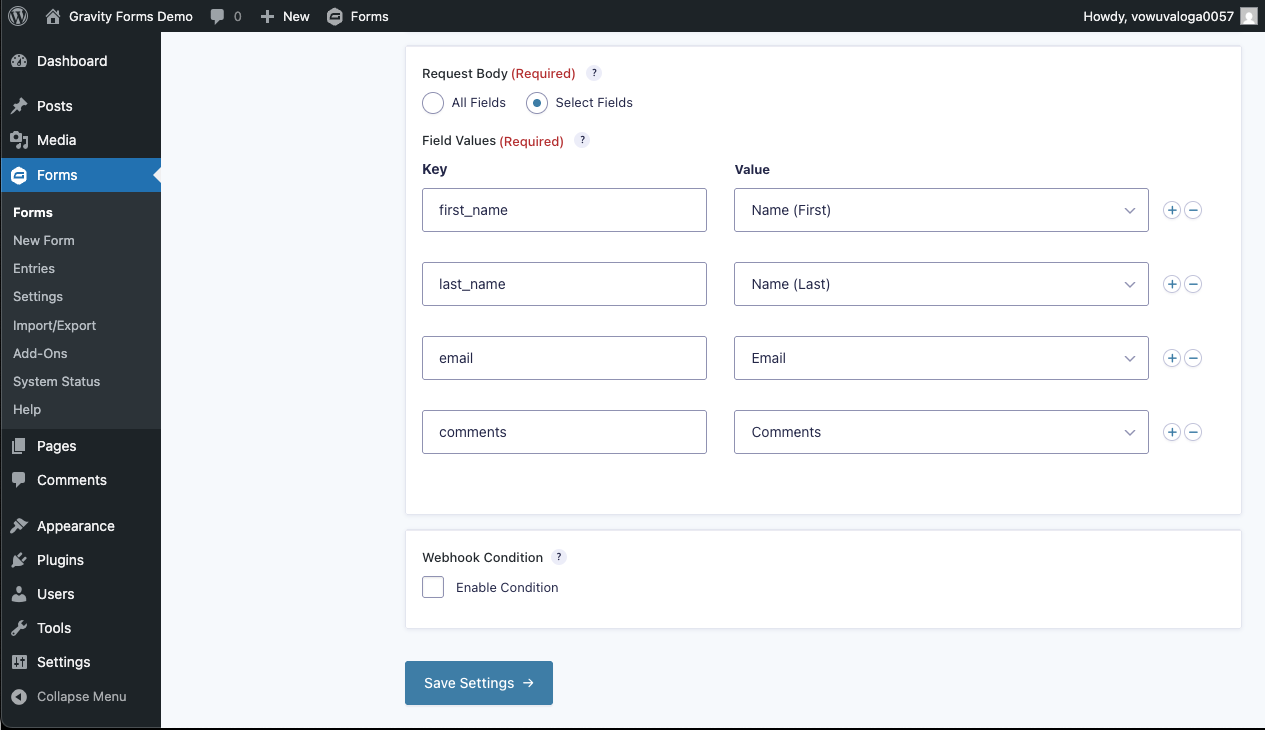Open the Name (First) value dropdown
The width and height of the screenshot is (1265, 730).
(x=940, y=210)
